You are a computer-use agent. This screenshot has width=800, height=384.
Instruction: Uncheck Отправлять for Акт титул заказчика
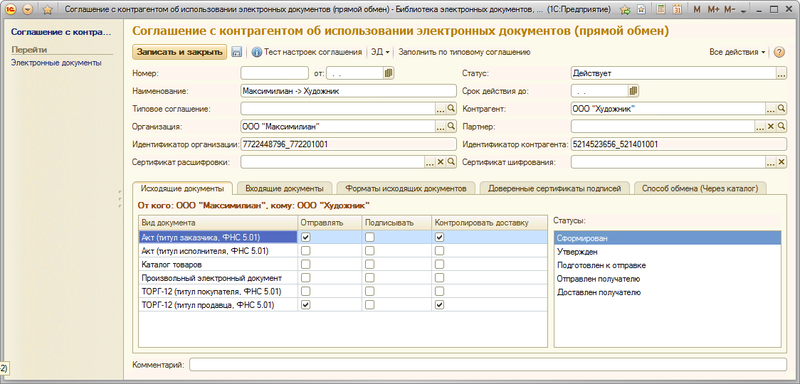306,237
